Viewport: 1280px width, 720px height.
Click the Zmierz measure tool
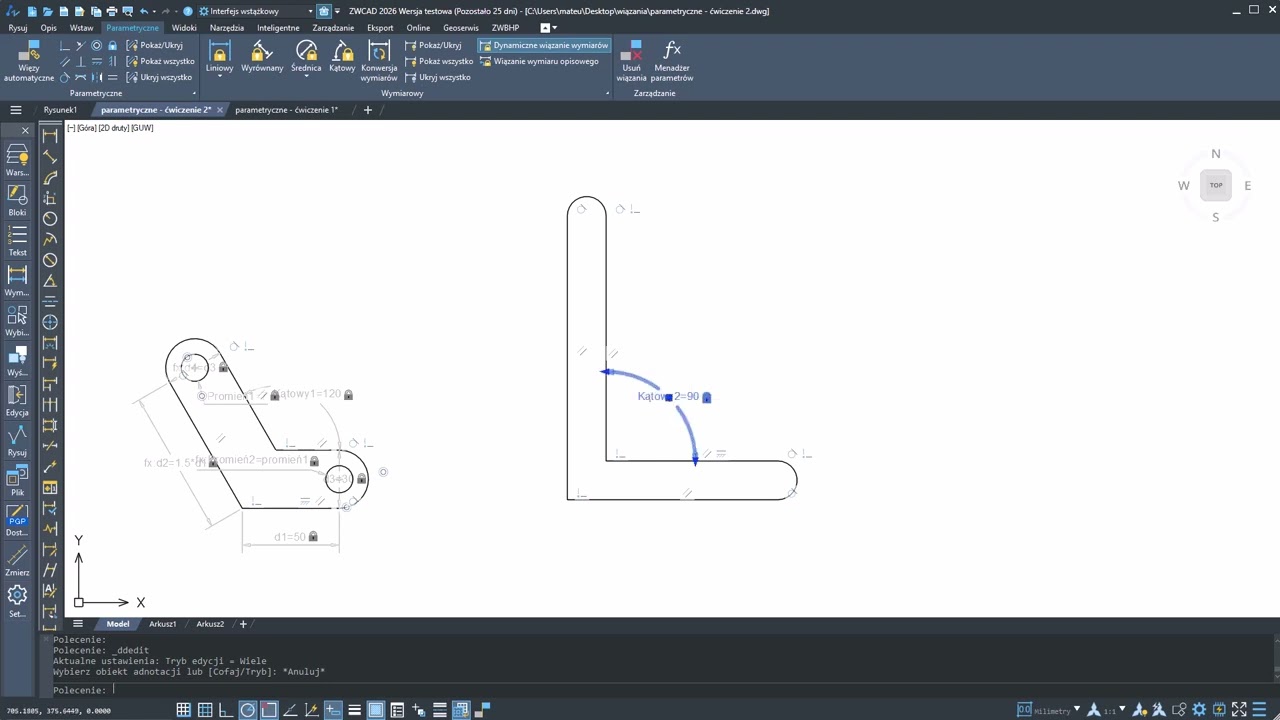click(17, 560)
